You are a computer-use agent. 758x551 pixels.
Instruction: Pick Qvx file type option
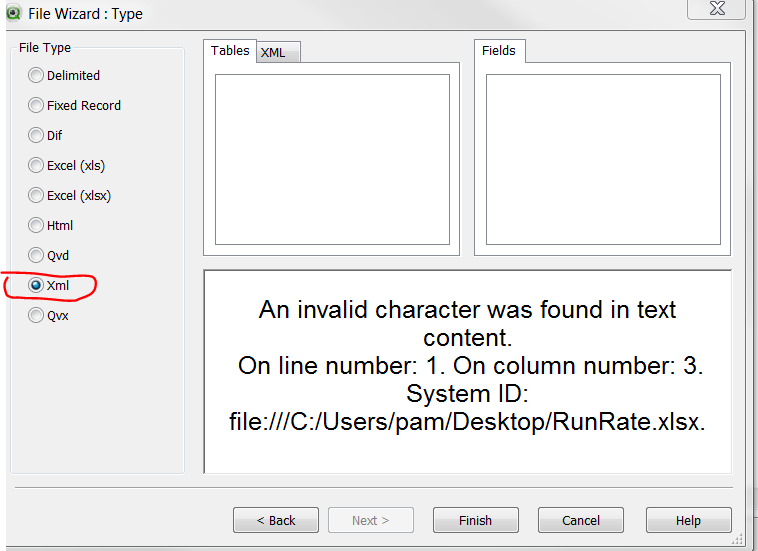(x=36, y=315)
